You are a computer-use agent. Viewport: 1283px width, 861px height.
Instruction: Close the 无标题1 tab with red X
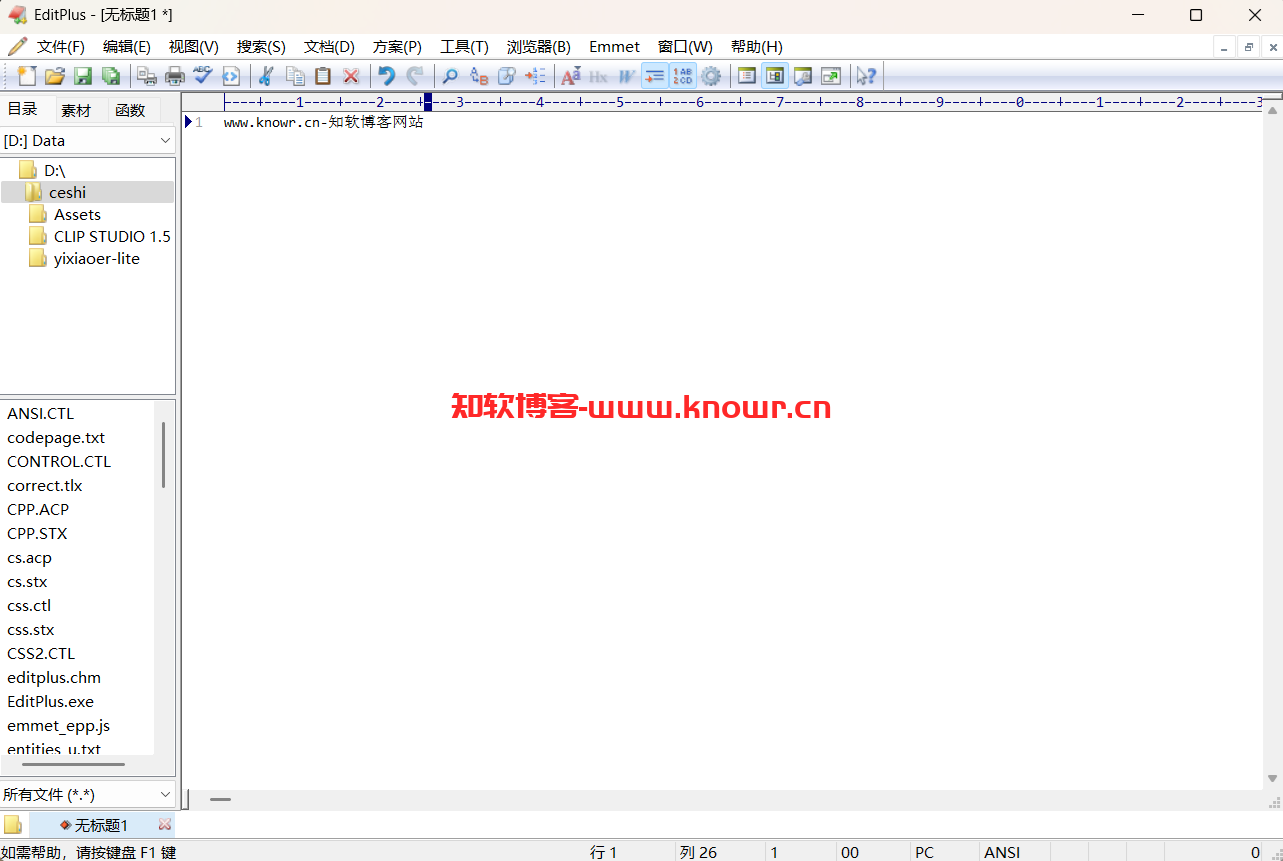tap(165, 824)
